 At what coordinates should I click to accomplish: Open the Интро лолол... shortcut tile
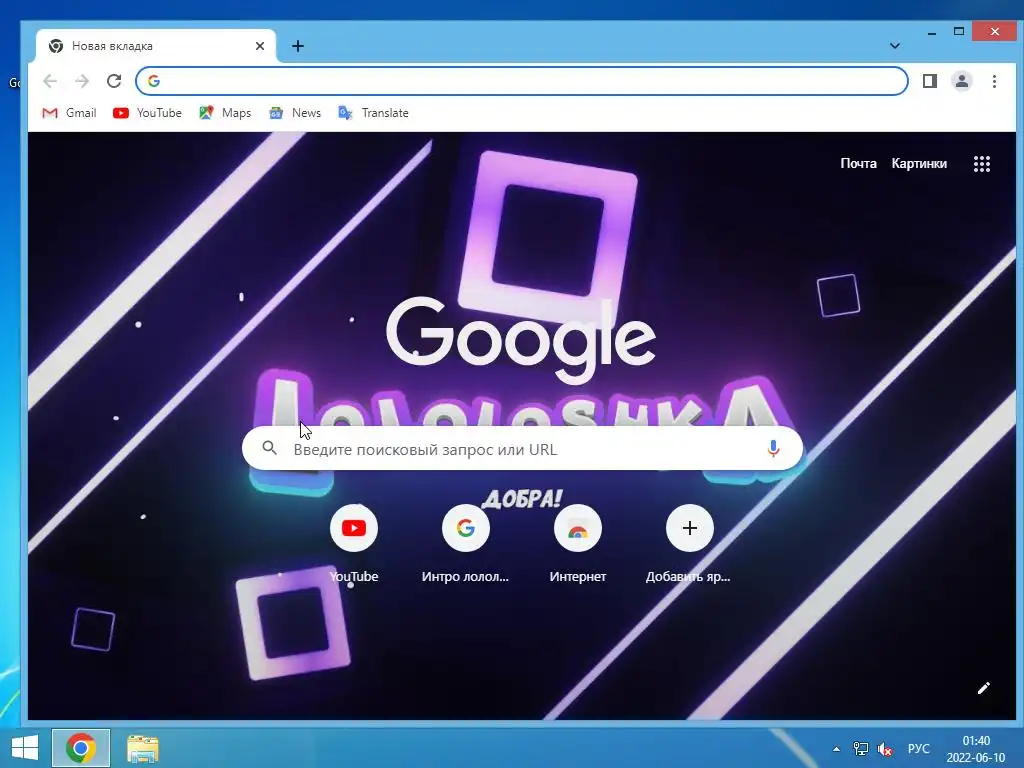[465, 543]
